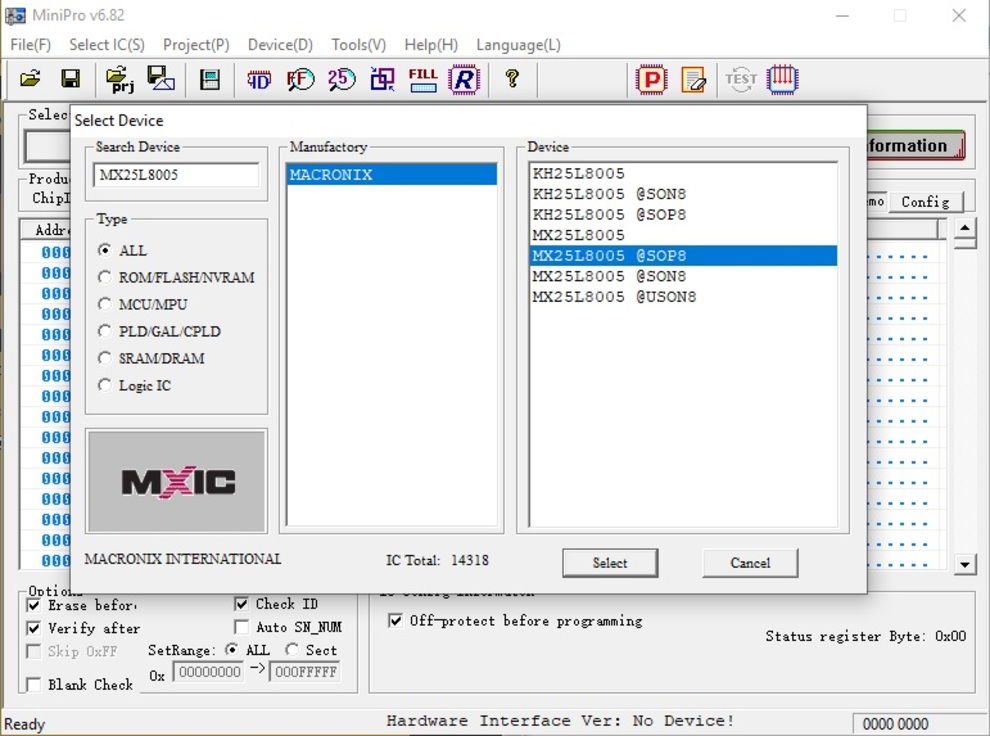Open the Language(L) menu
Viewport: 990px width, 736px height.
click(518, 45)
